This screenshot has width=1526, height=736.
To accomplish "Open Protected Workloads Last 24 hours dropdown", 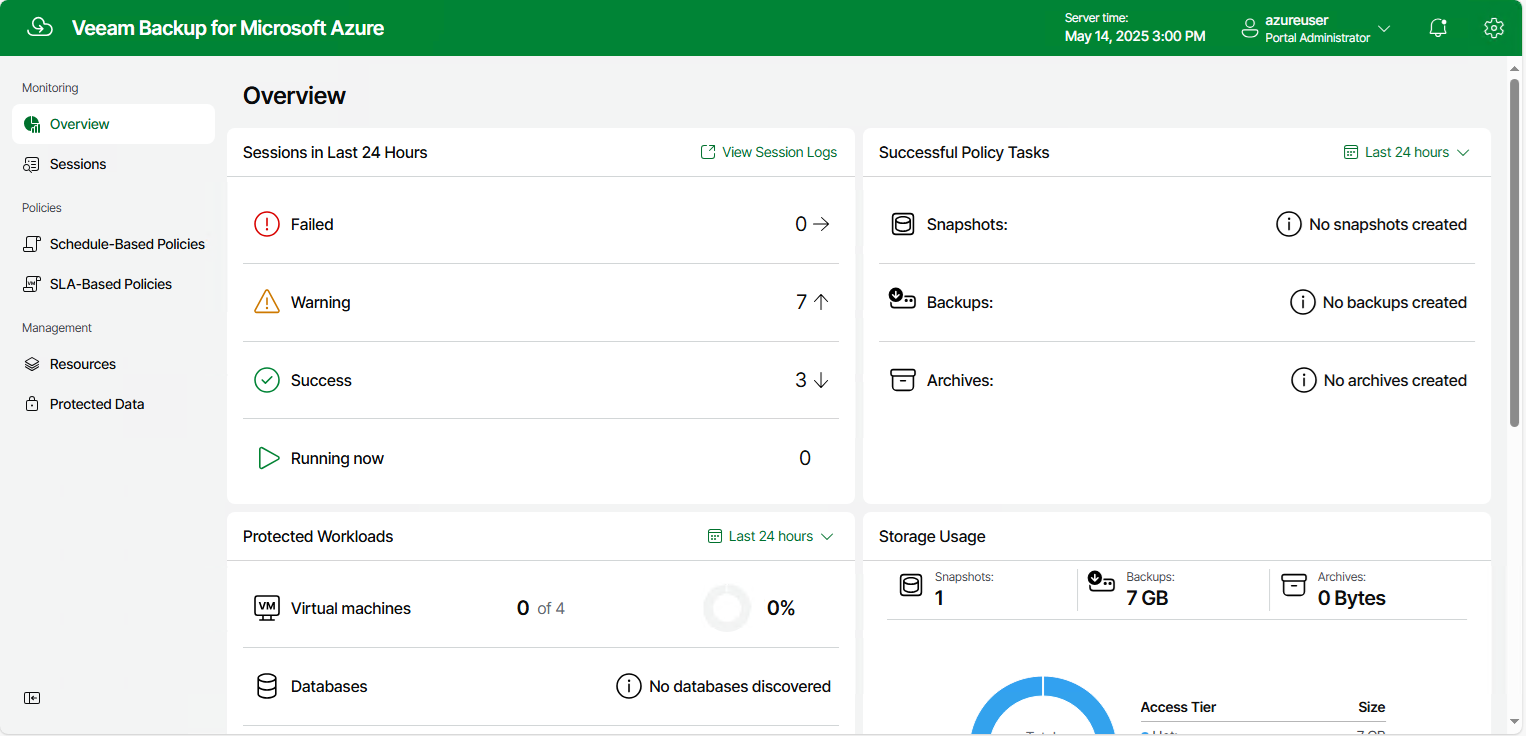I will click(x=770, y=536).
